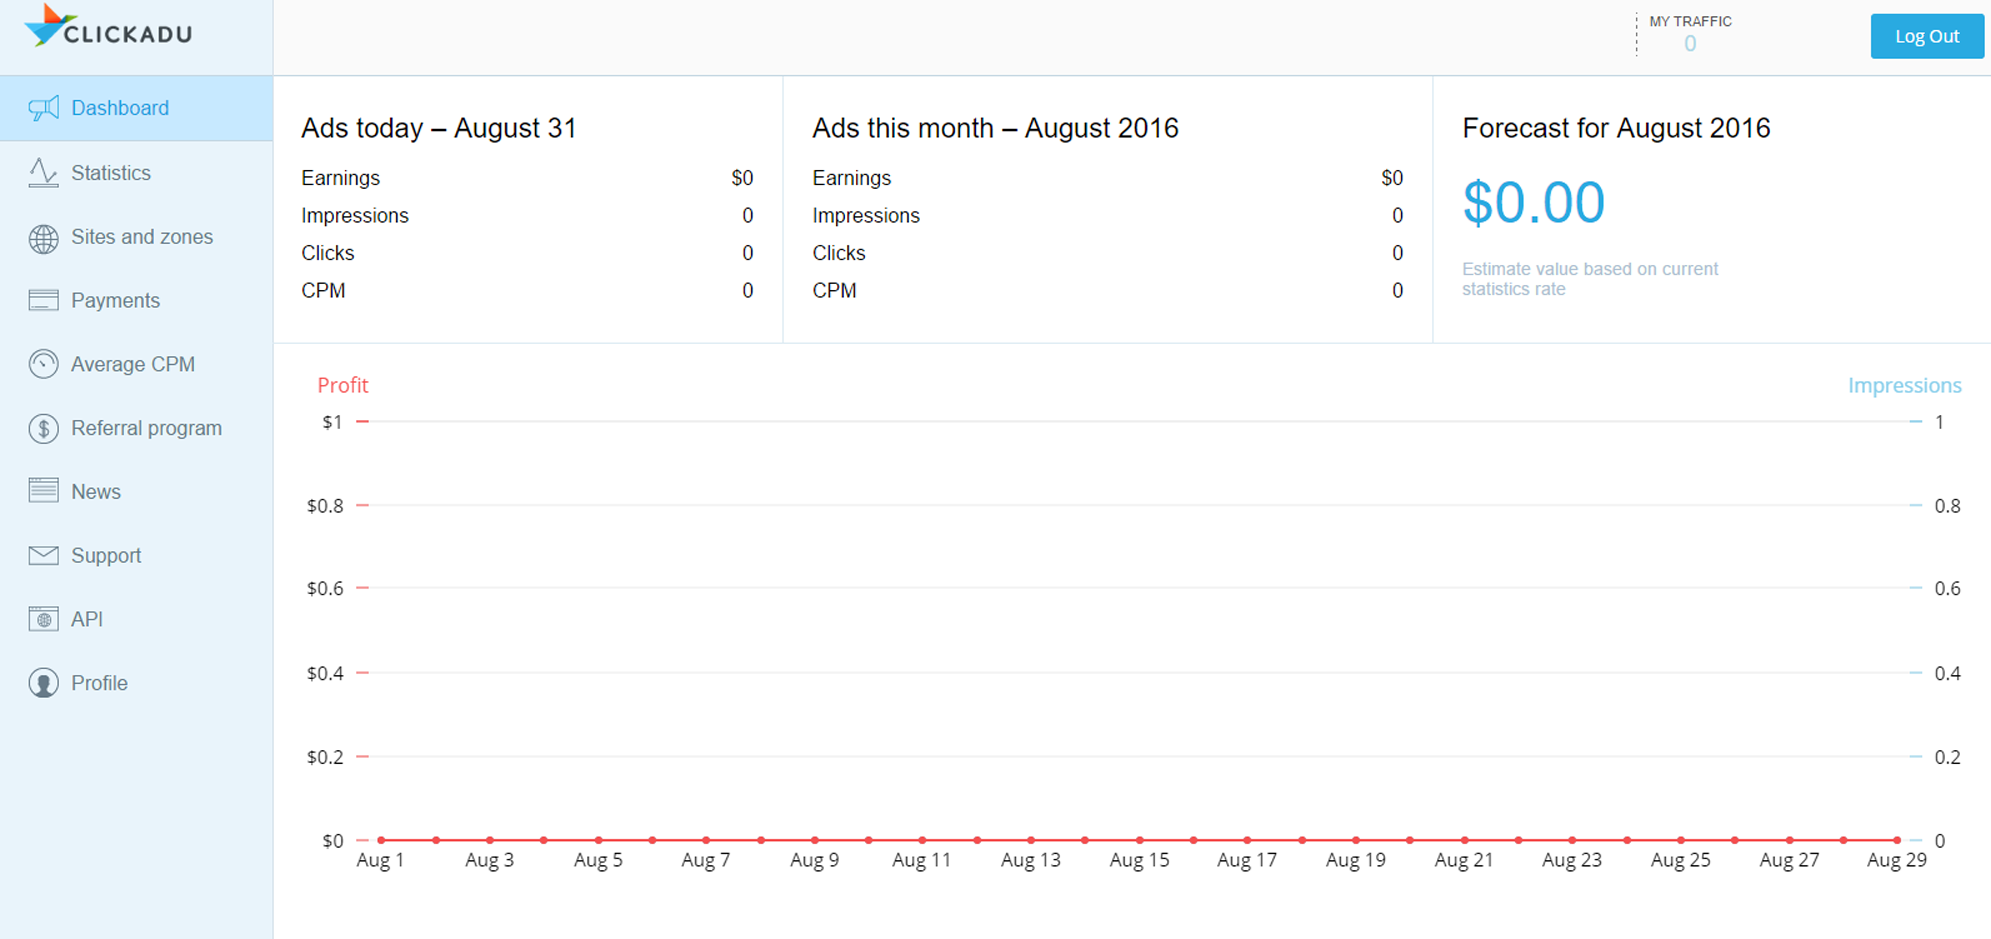The width and height of the screenshot is (1991, 939).
Task: Open the Referral program page
Action: click(x=146, y=428)
